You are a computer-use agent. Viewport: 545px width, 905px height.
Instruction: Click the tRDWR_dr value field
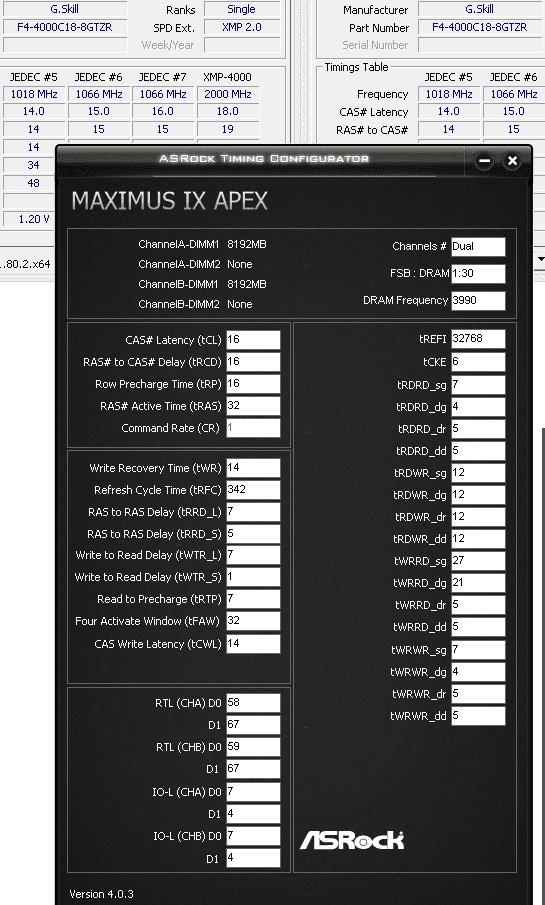[x=479, y=517]
